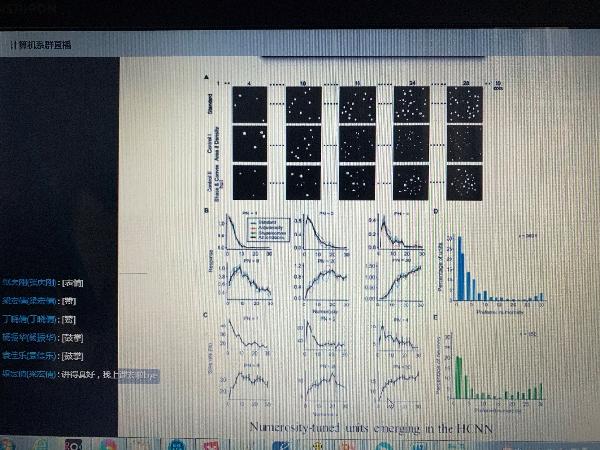
Task: Click the densest Standard dot array image
Action: tap(463, 104)
